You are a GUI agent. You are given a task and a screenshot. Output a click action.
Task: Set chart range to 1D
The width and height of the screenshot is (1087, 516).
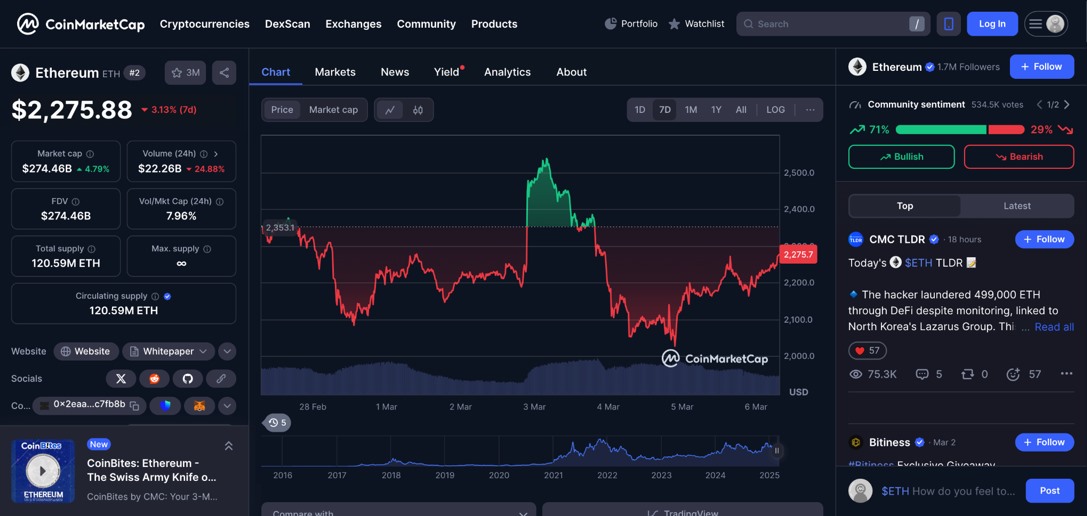(x=640, y=110)
